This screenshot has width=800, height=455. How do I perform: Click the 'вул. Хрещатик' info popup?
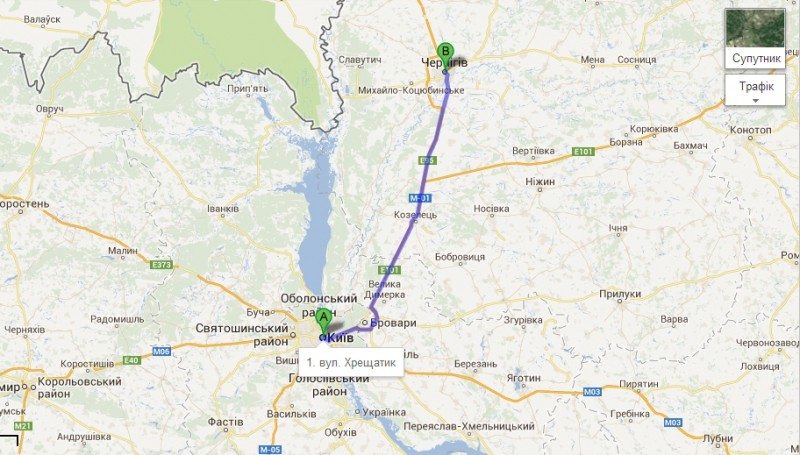coord(351,363)
